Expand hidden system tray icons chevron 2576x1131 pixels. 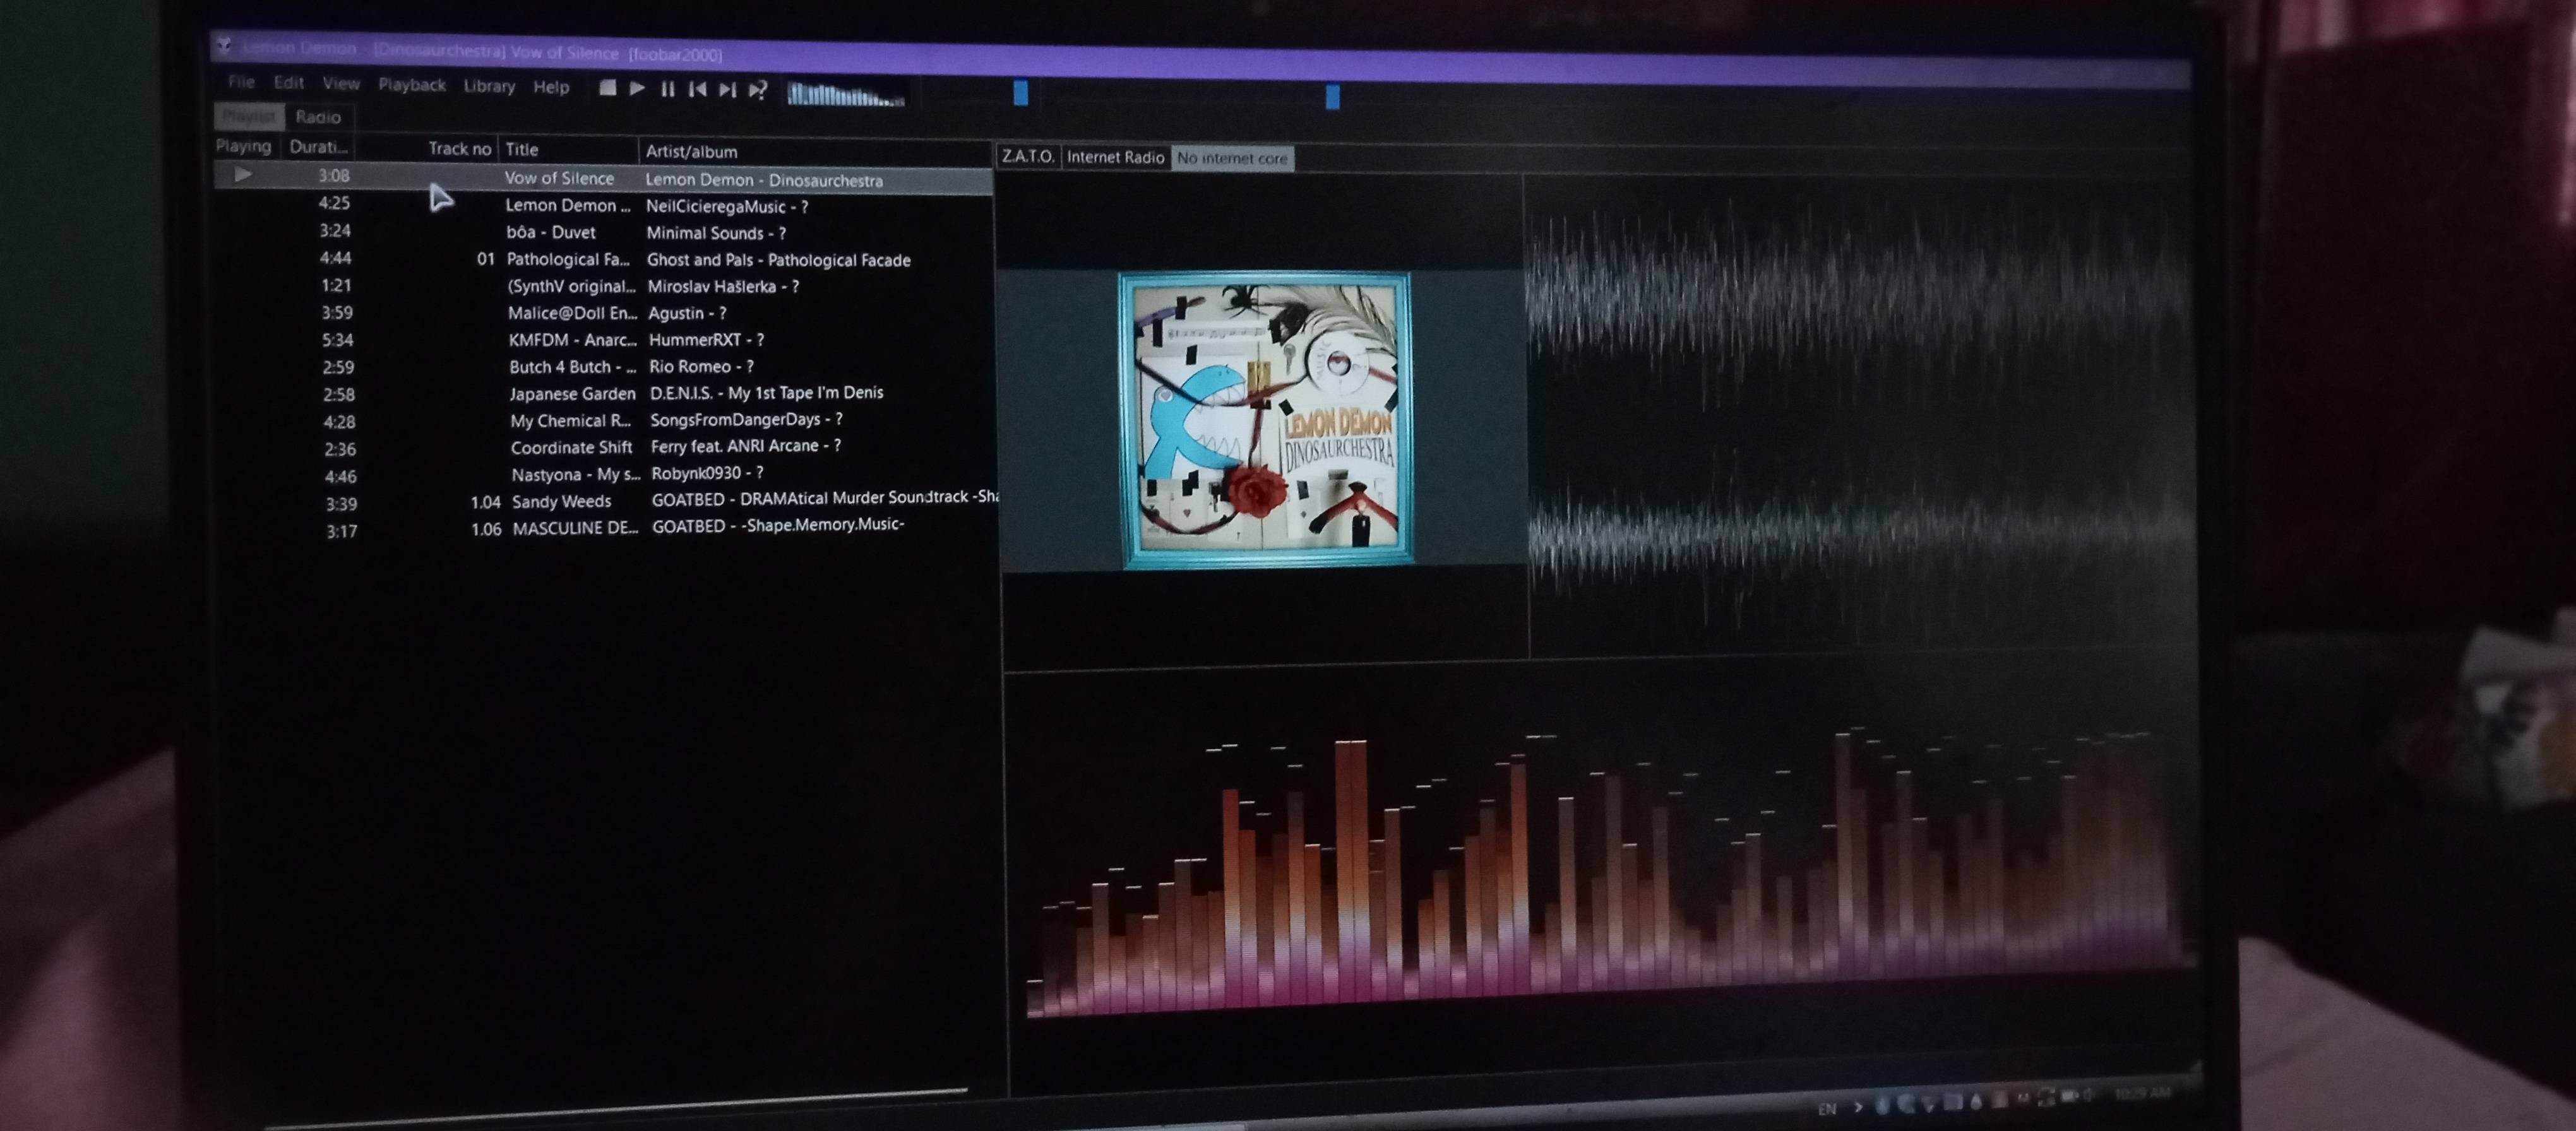(x=1858, y=1107)
